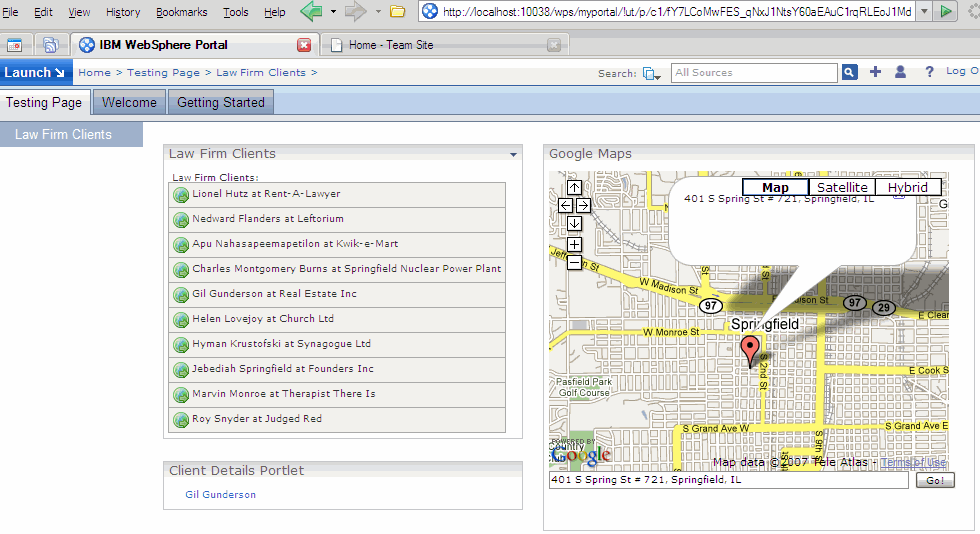Select Charles Montgomery Burns client row
The image size is (980, 534).
(x=337, y=270)
